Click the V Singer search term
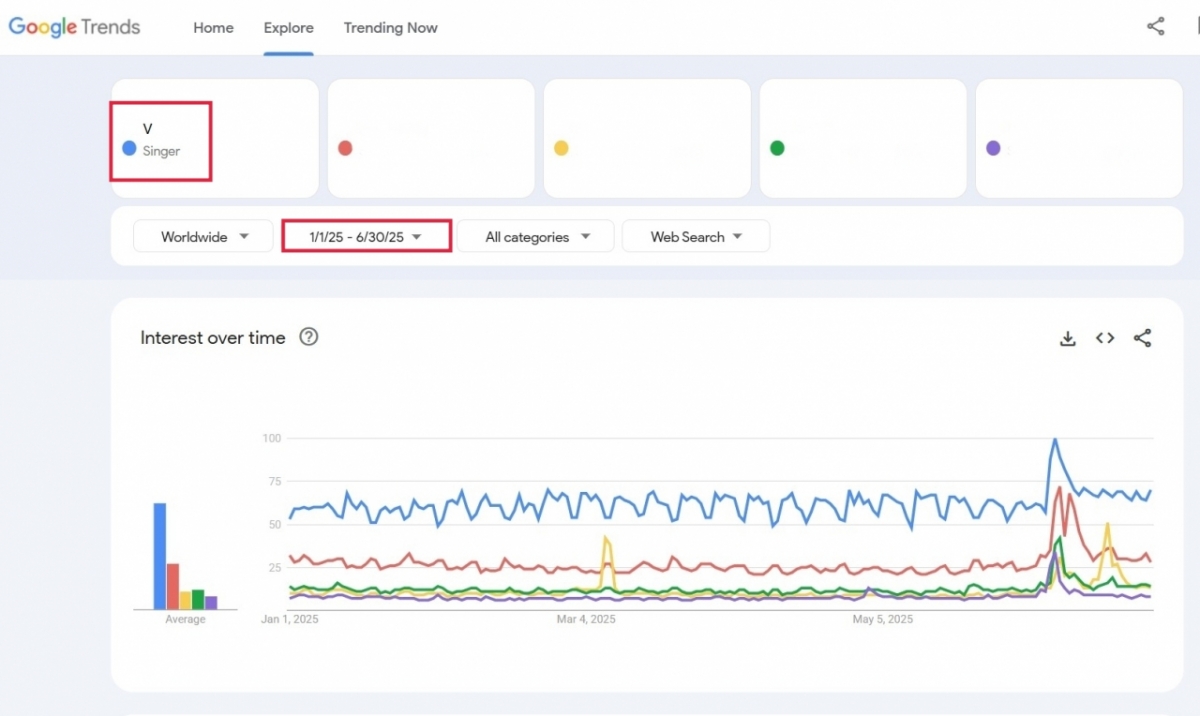The image size is (1200, 716). click(160, 140)
